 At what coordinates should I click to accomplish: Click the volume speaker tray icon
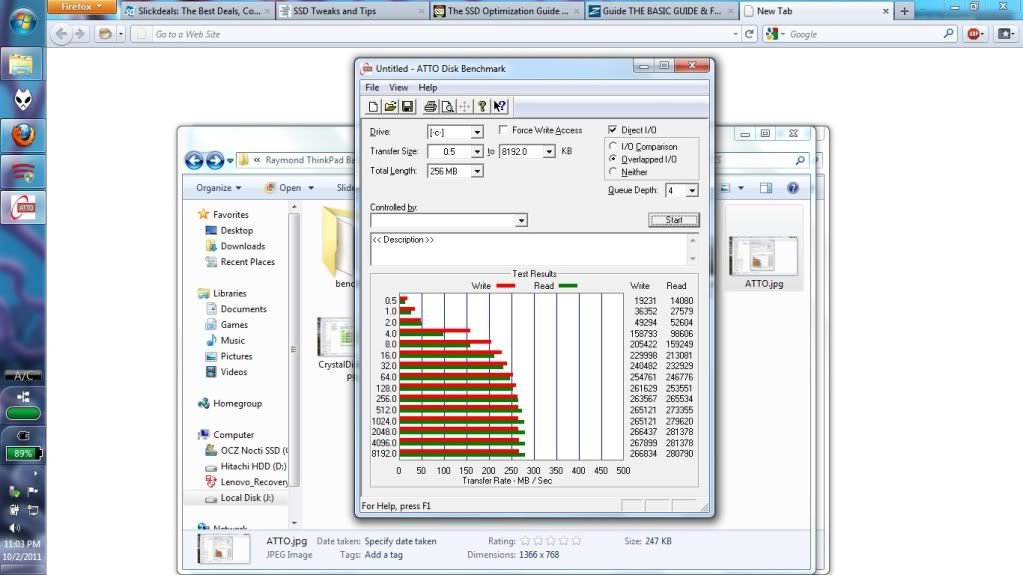pos(14,527)
